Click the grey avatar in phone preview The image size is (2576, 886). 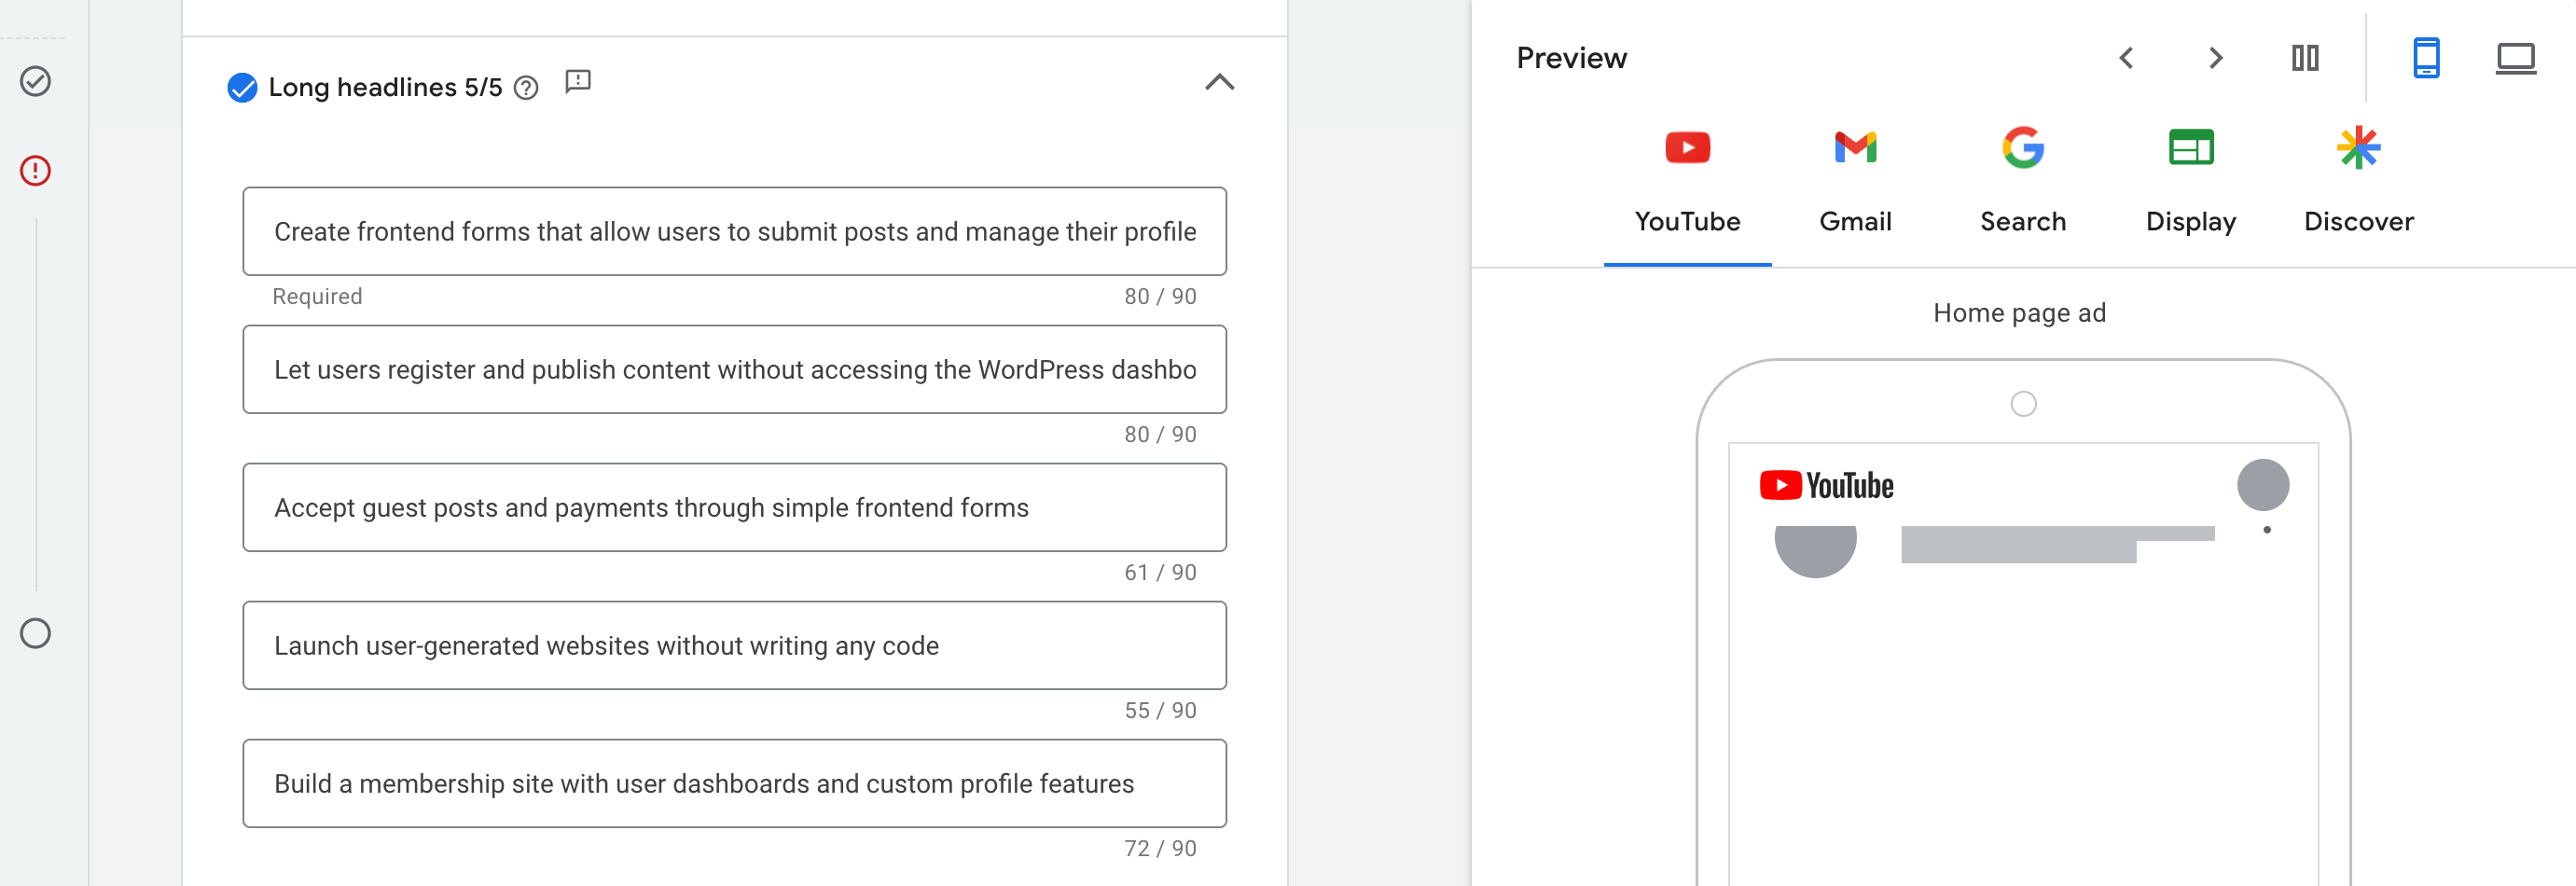tap(2263, 485)
